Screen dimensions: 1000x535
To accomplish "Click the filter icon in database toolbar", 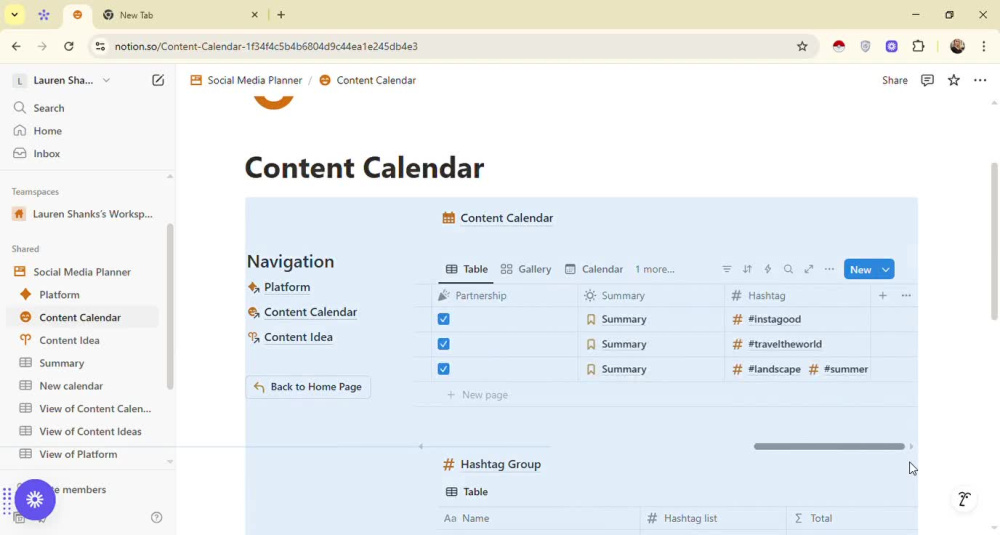I will click(726, 269).
